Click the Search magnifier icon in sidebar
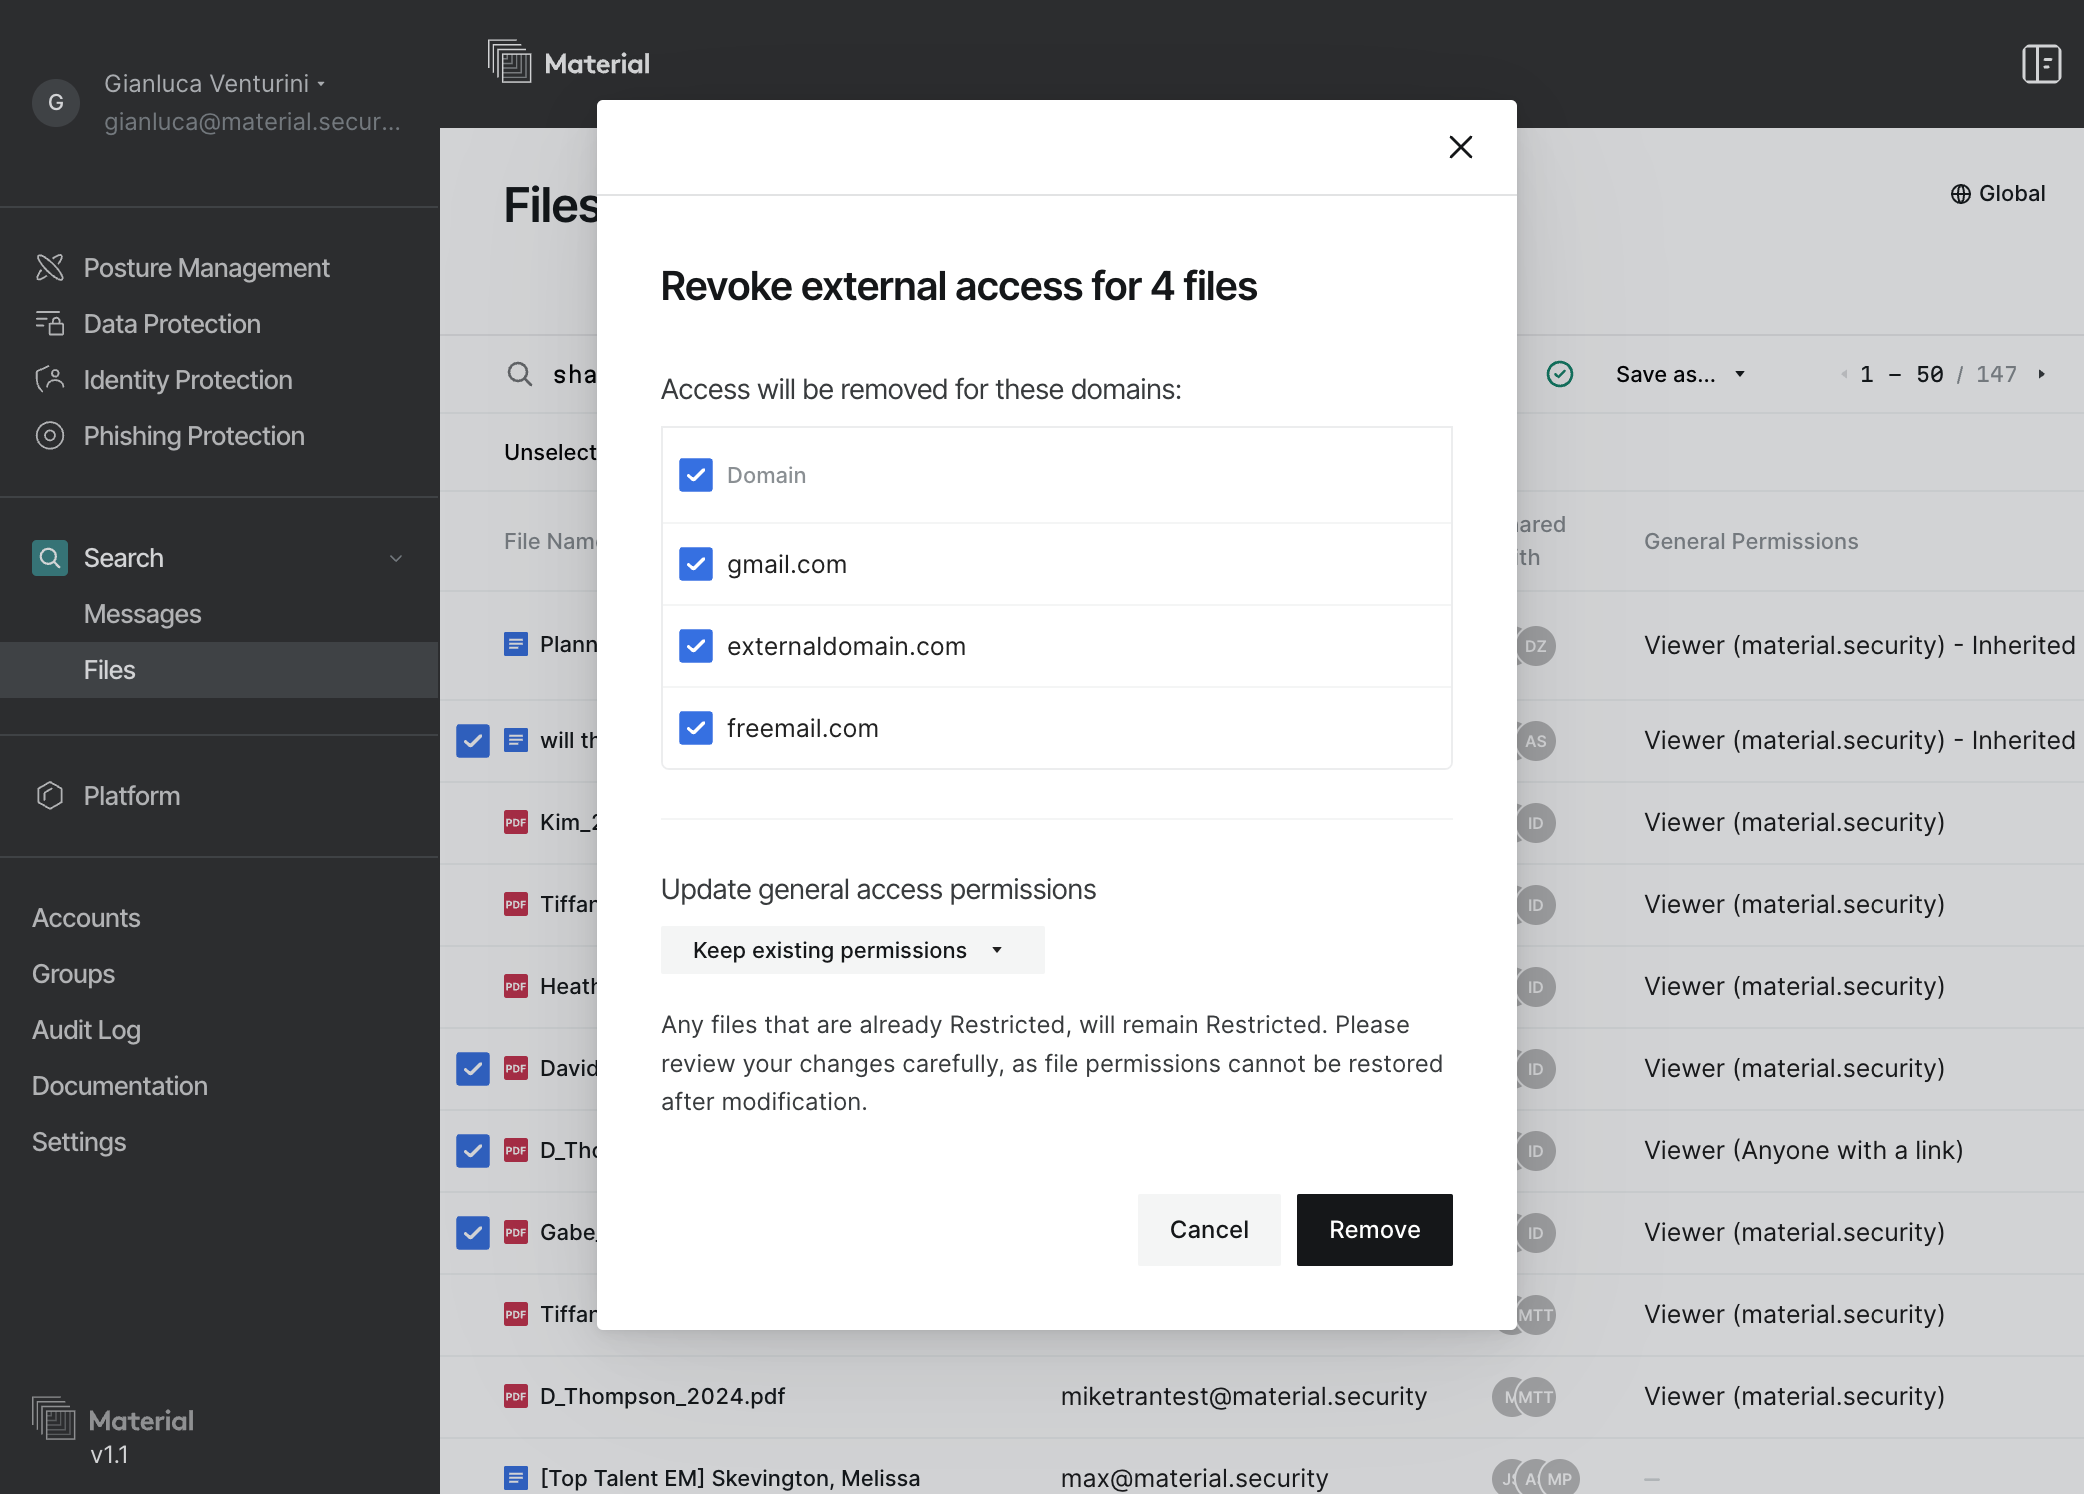Image resolution: width=2084 pixels, height=1494 pixels. (50, 558)
